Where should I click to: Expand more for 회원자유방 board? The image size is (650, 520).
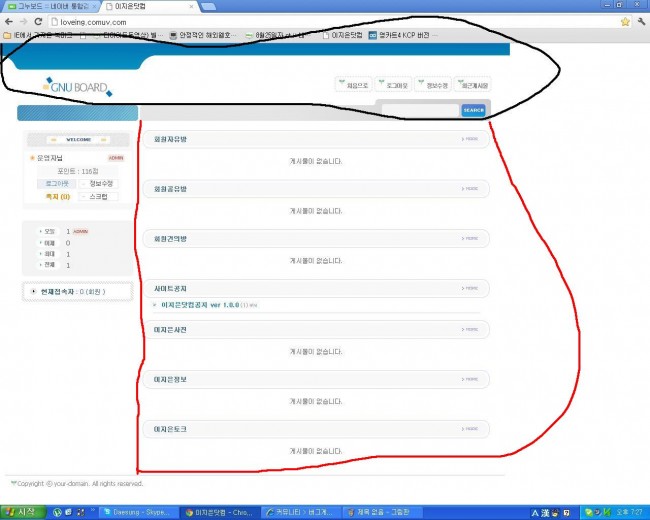point(469,140)
